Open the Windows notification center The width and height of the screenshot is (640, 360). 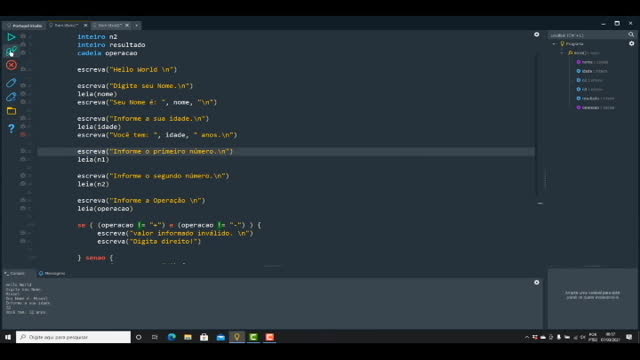(629, 337)
